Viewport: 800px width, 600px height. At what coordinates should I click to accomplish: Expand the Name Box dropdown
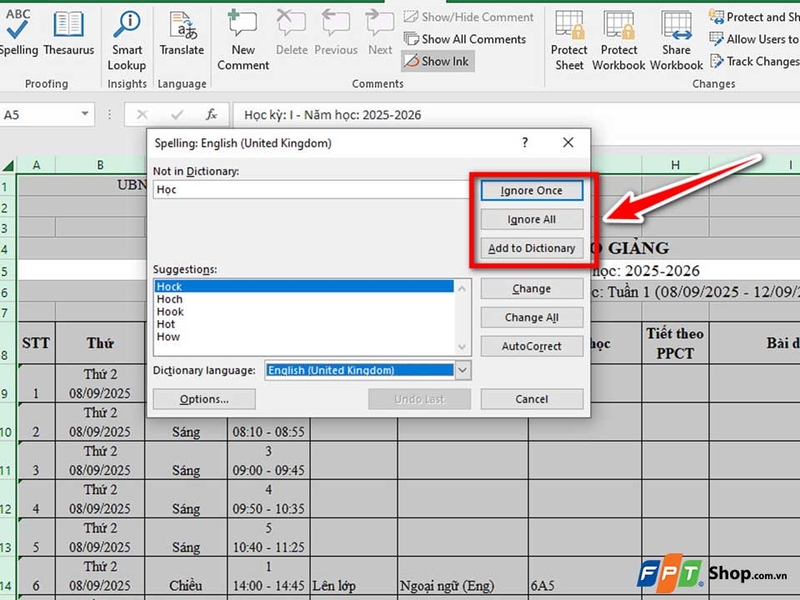[85, 114]
